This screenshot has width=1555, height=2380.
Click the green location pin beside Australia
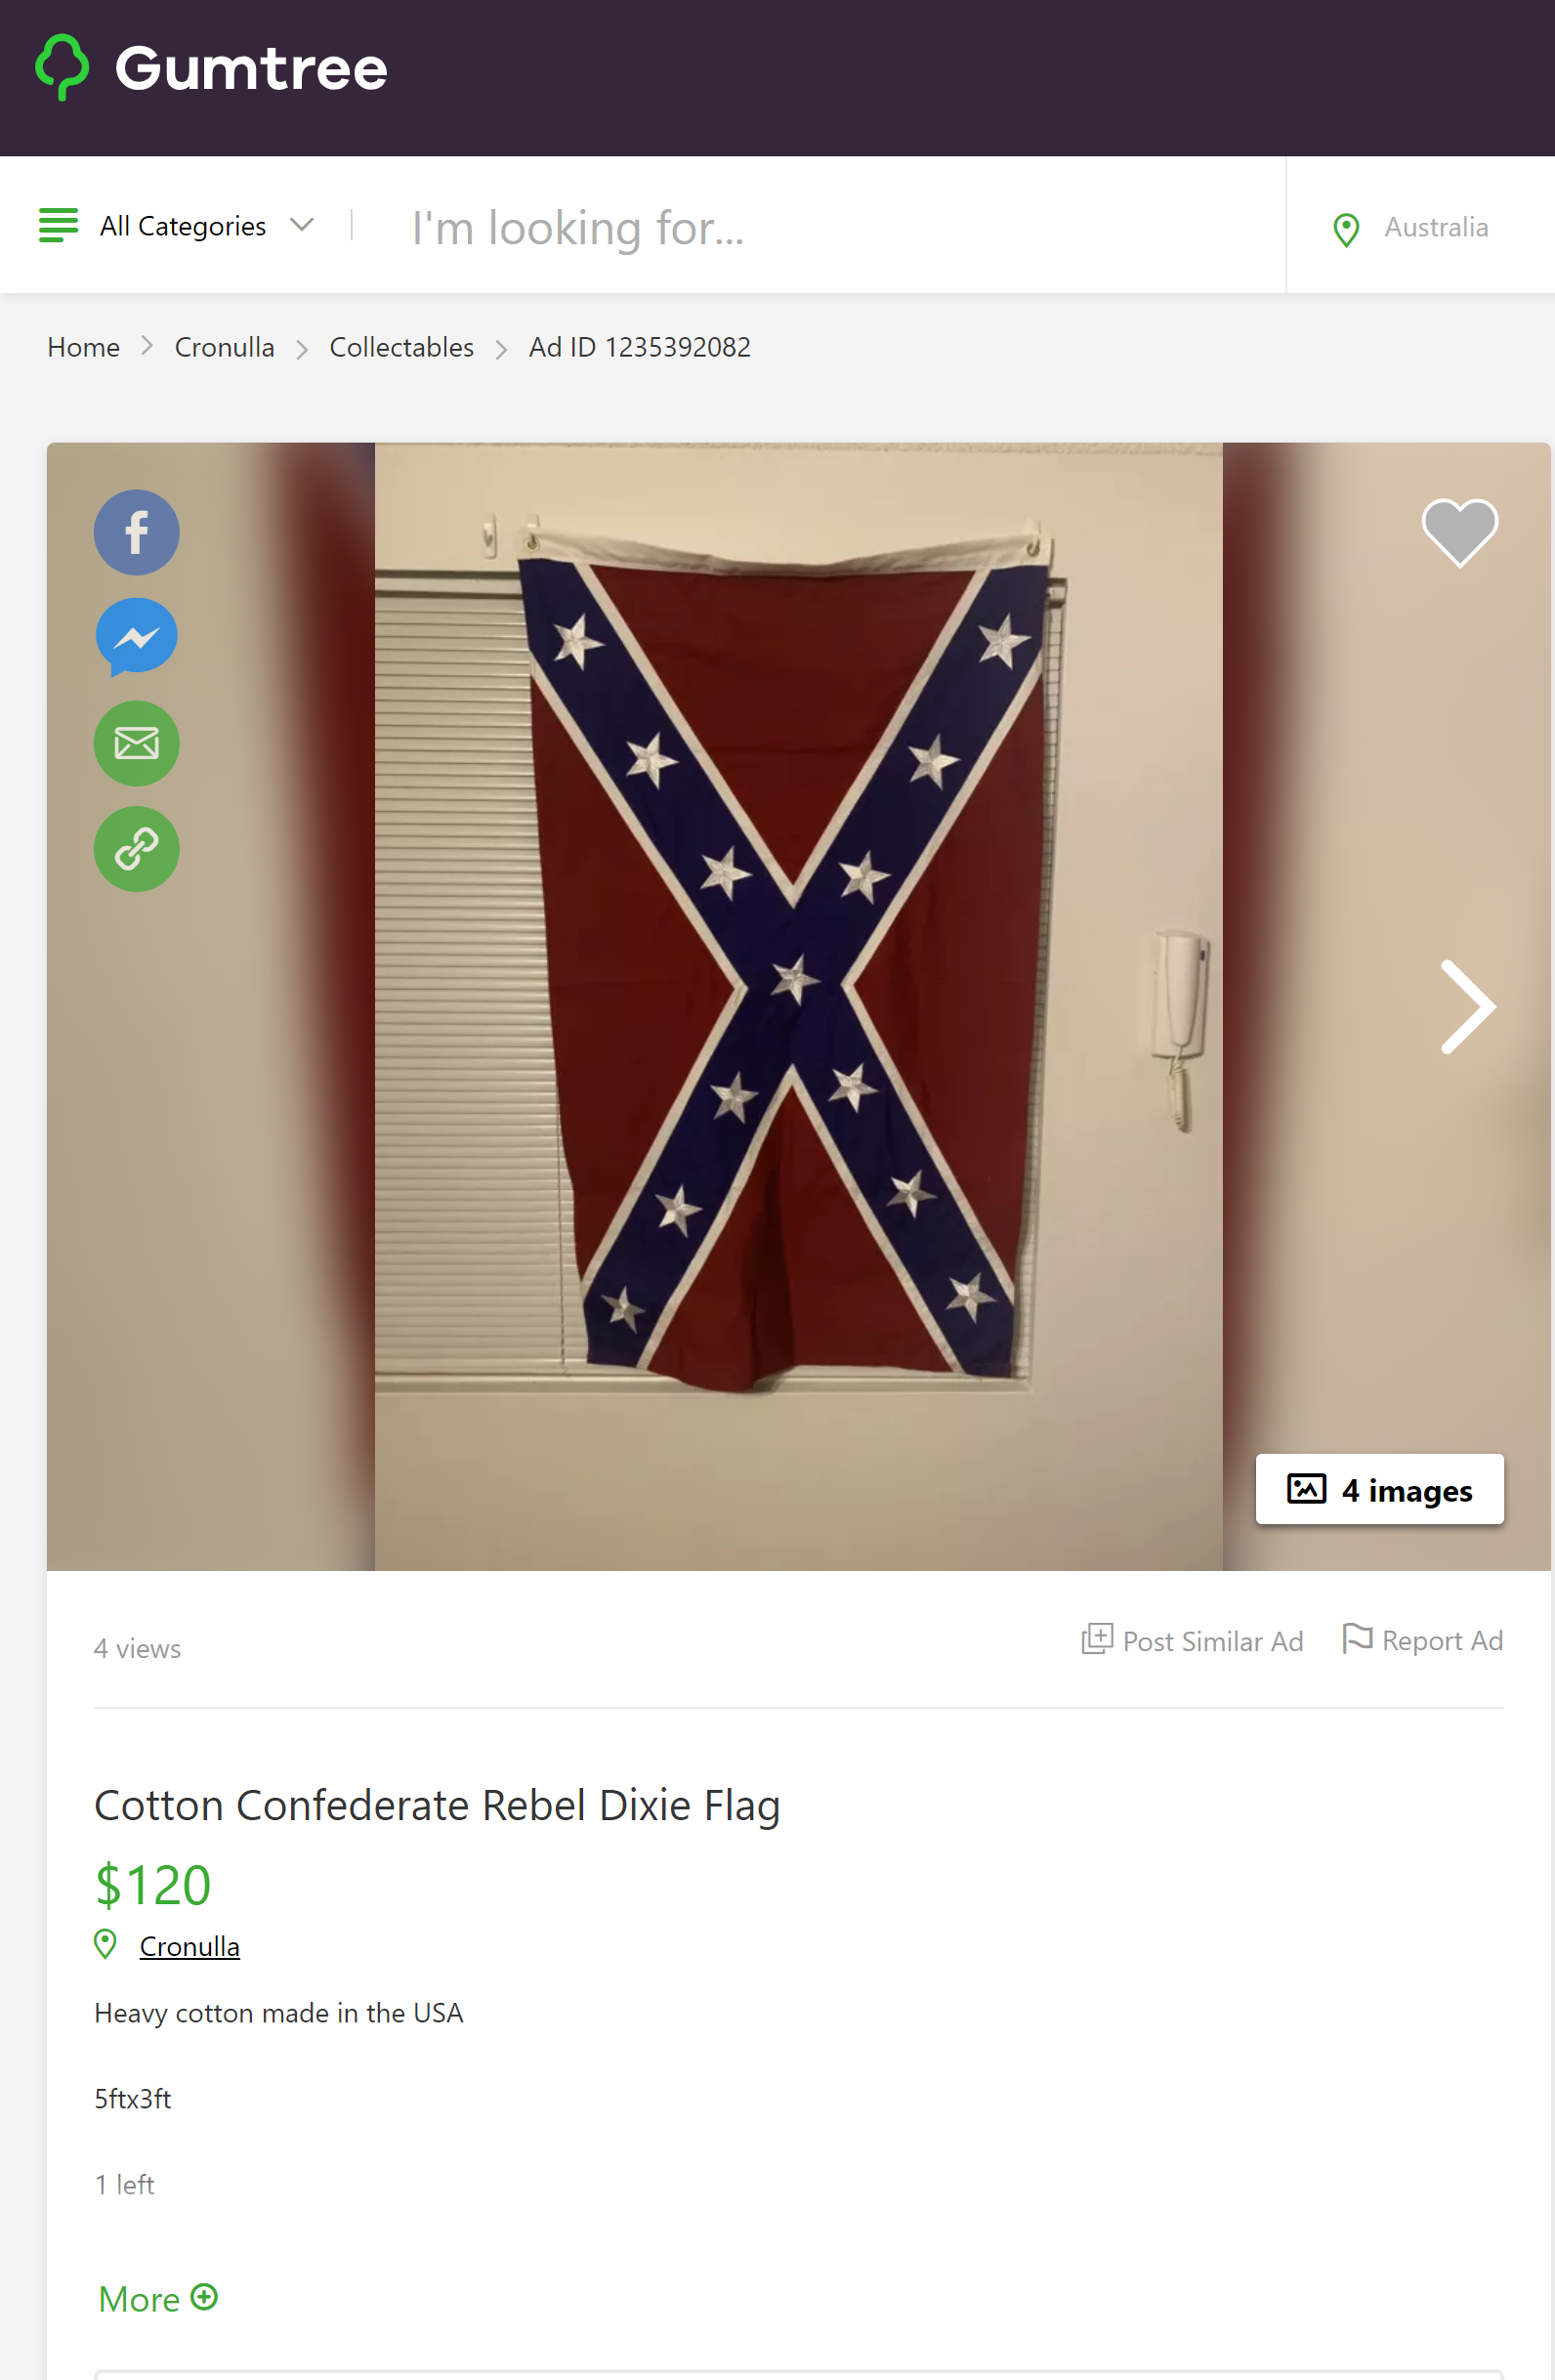(x=1346, y=229)
